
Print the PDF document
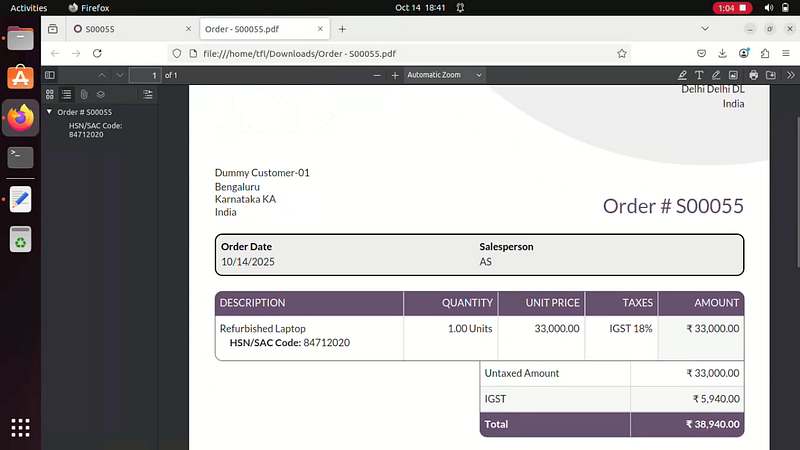754,75
